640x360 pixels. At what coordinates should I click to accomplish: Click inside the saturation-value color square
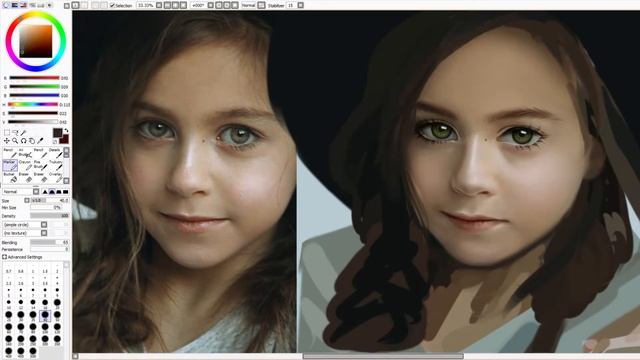pyautogui.click(x=36, y=42)
